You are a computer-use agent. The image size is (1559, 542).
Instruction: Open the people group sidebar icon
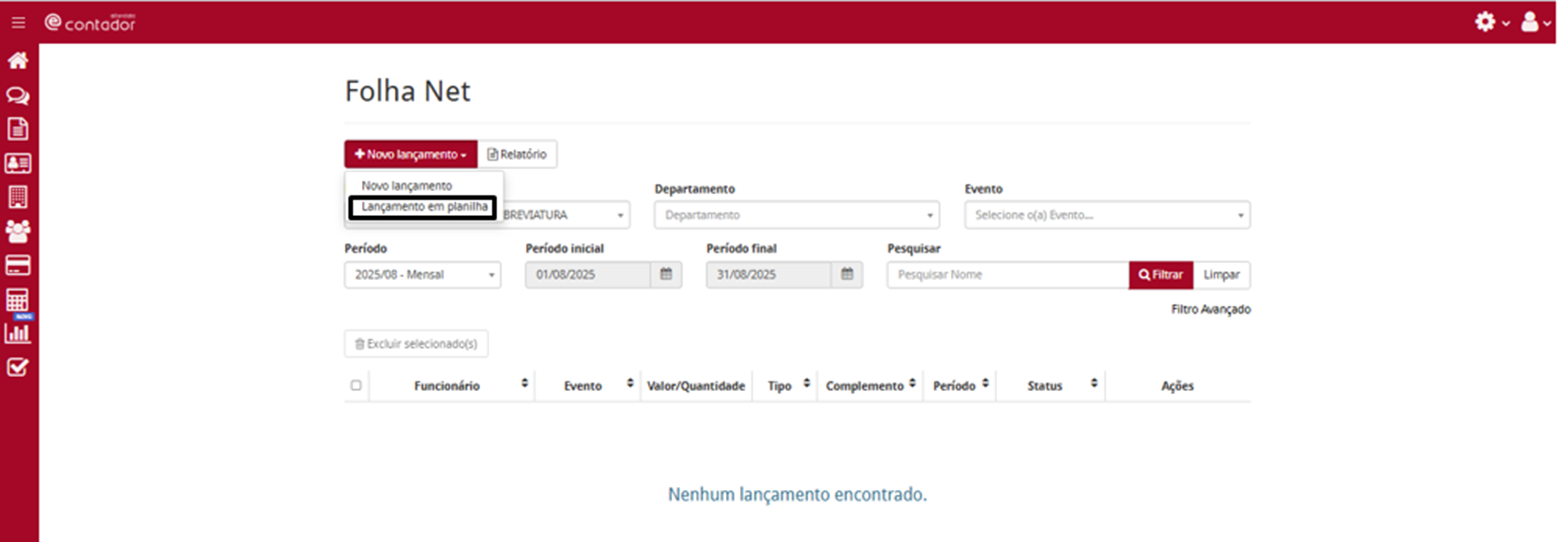click(18, 231)
